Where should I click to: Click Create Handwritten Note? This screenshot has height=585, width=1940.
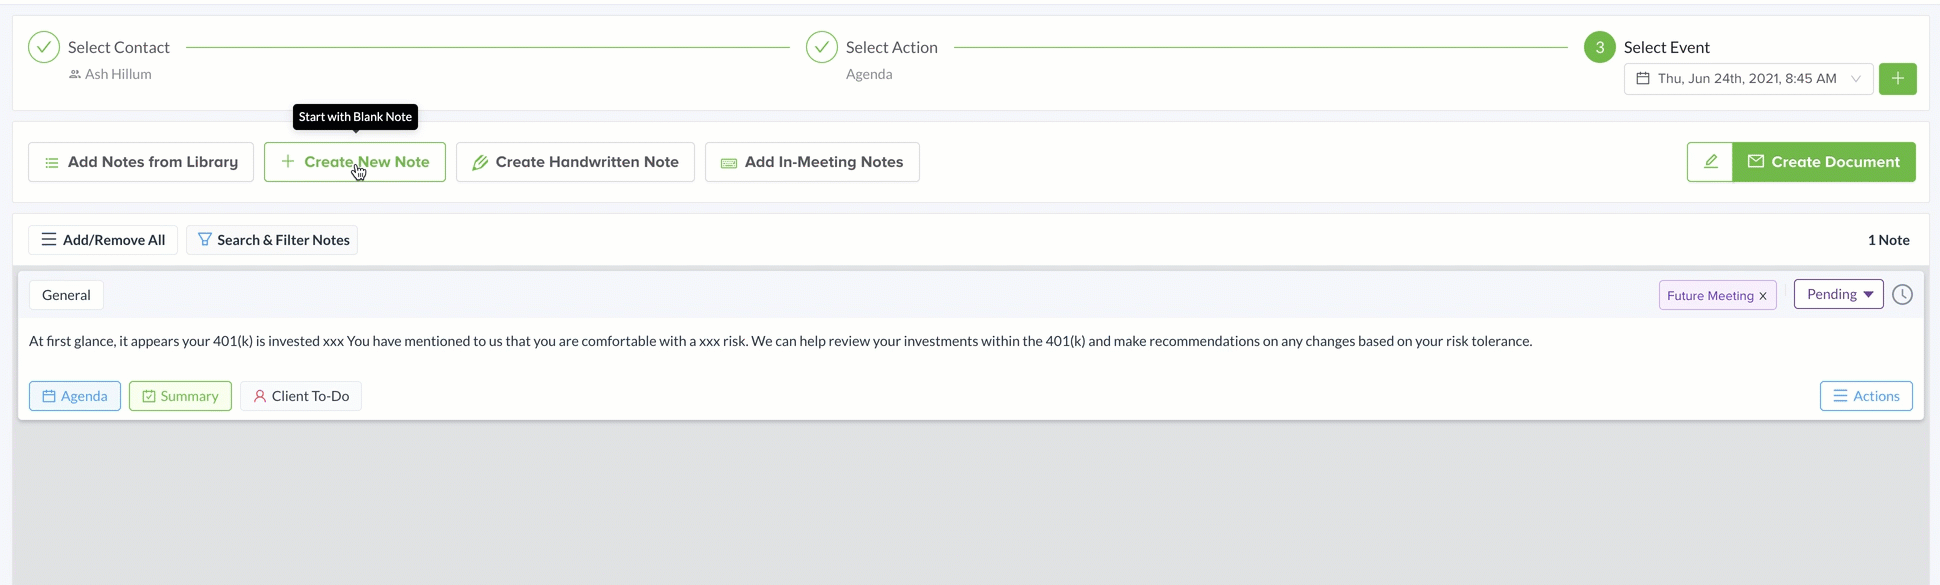[575, 162]
